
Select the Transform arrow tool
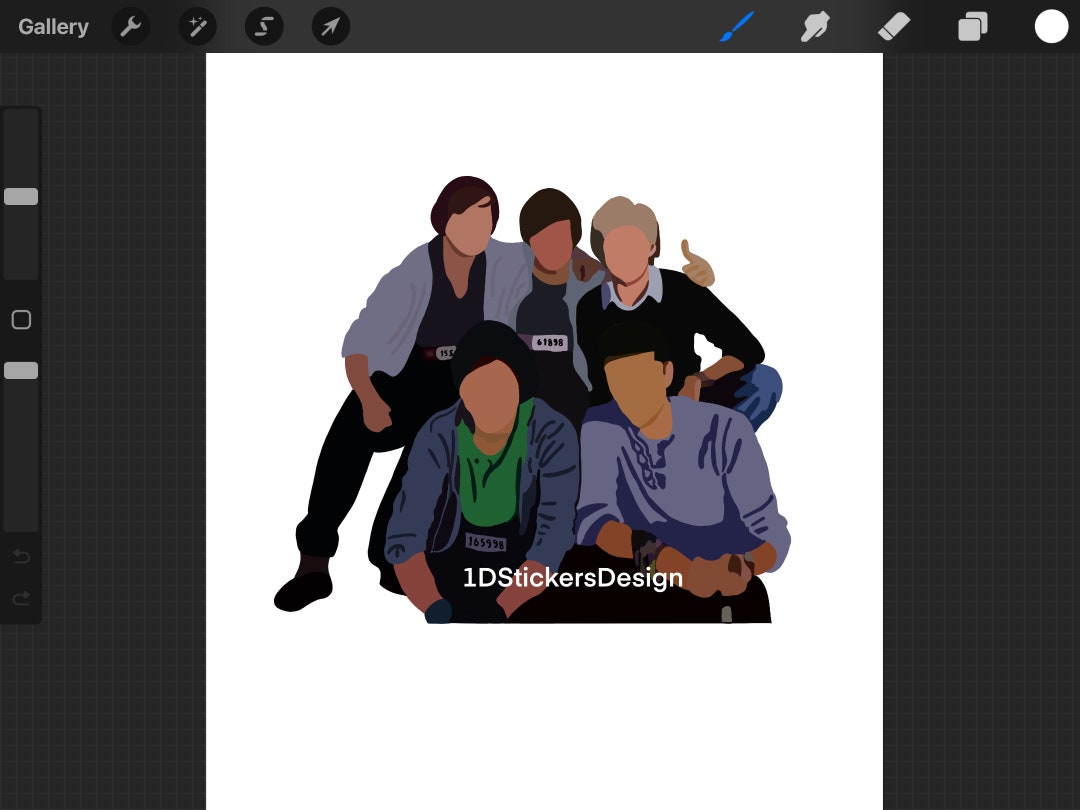330,26
